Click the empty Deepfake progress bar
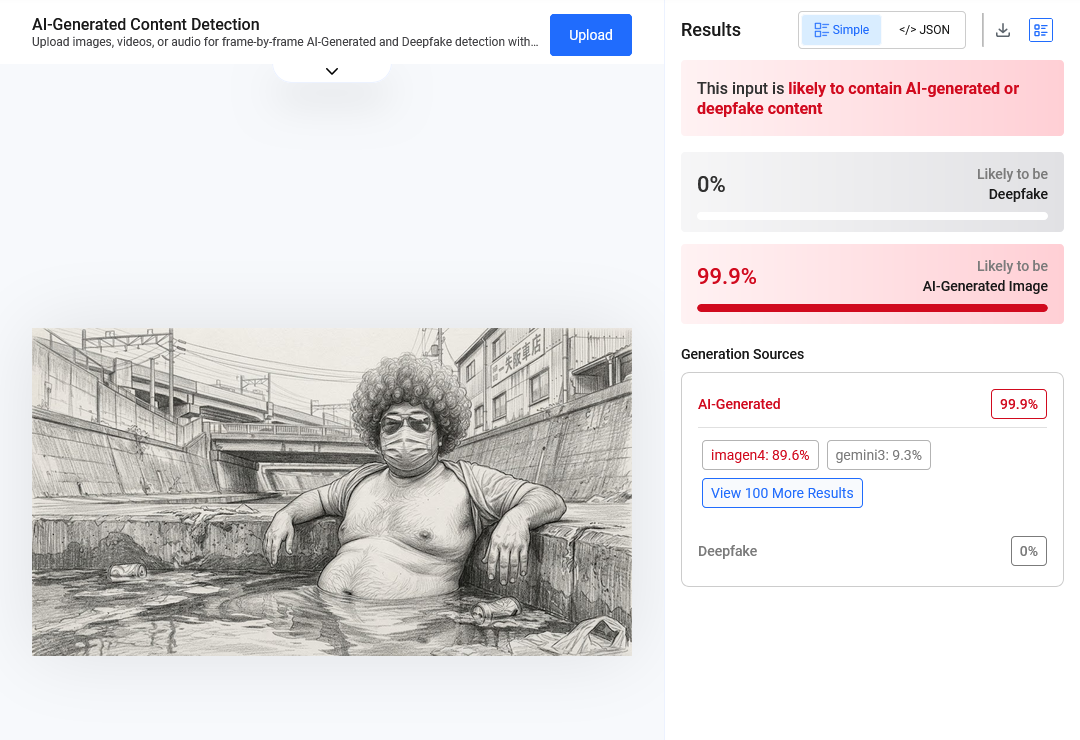 [872, 216]
